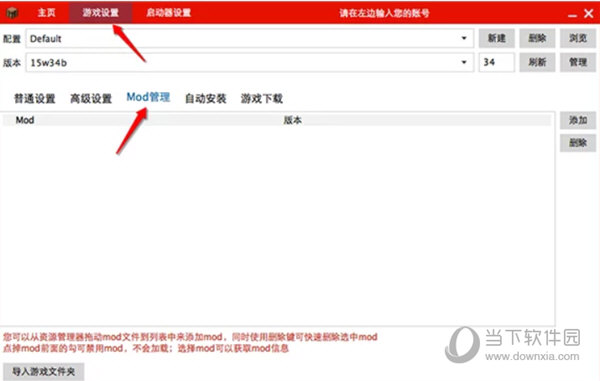The width and height of the screenshot is (600, 381).
Task: Minimize the launcher window
Action: 572,15
